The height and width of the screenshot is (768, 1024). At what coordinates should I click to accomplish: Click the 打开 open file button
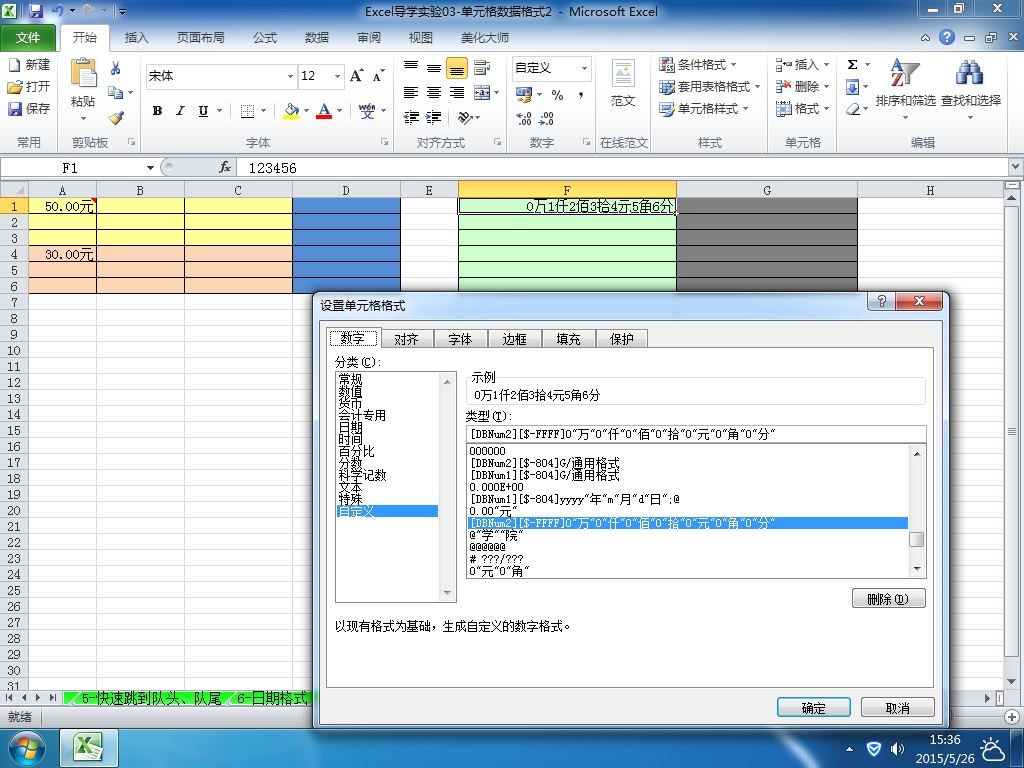click(x=29, y=86)
